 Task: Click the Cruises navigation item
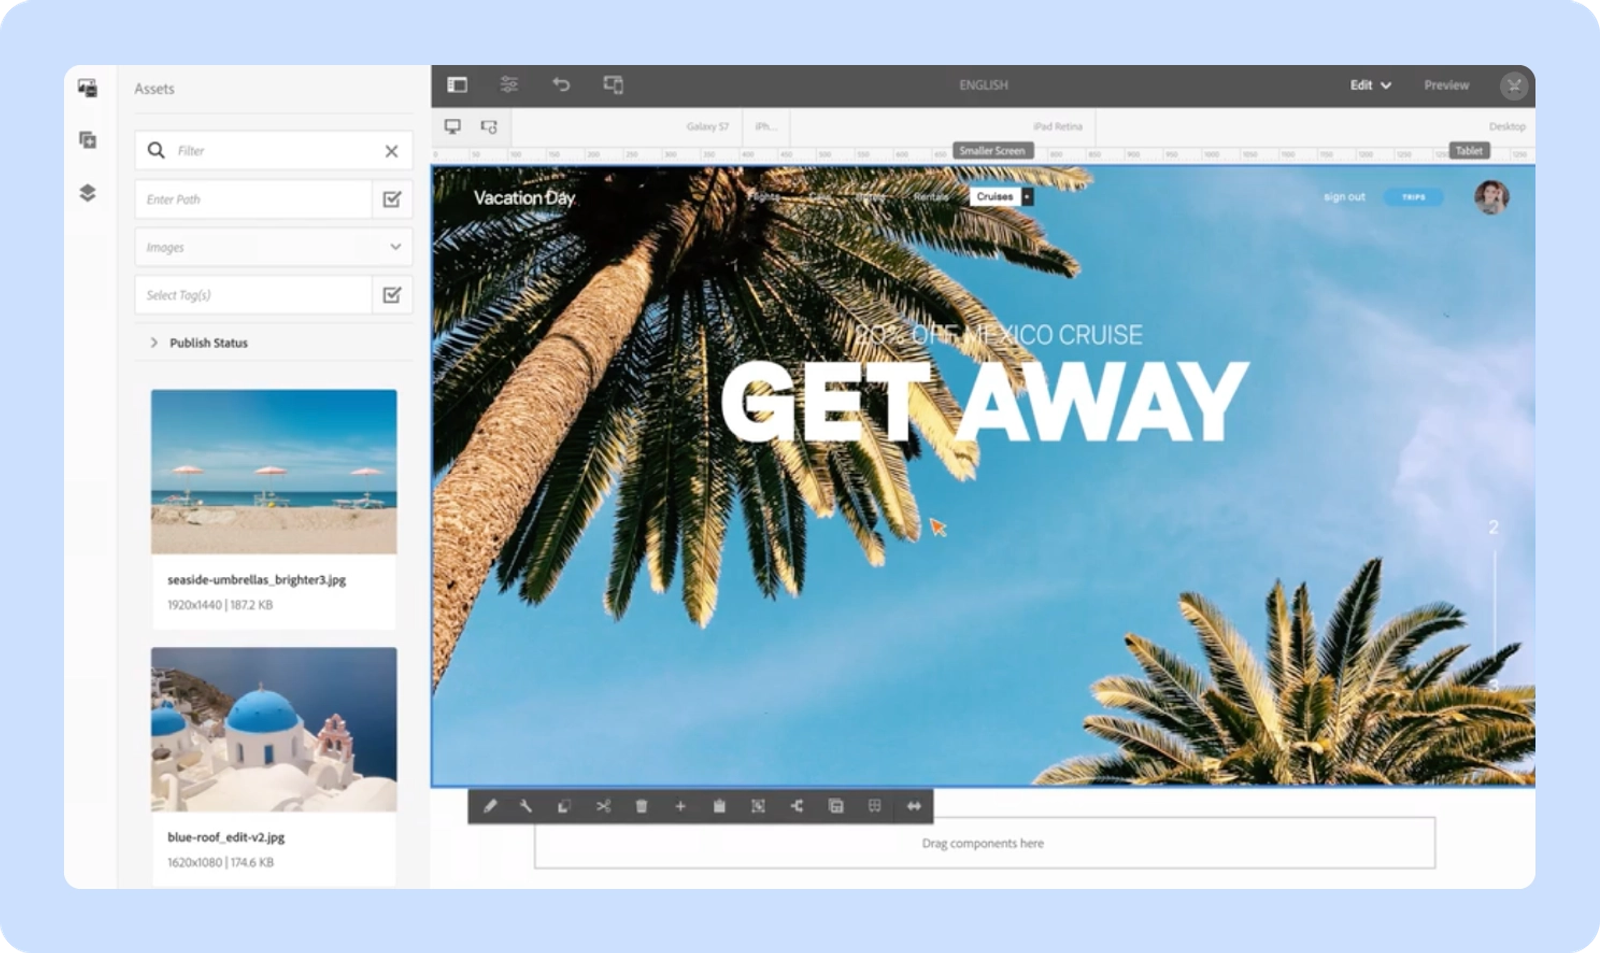click(x=995, y=197)
